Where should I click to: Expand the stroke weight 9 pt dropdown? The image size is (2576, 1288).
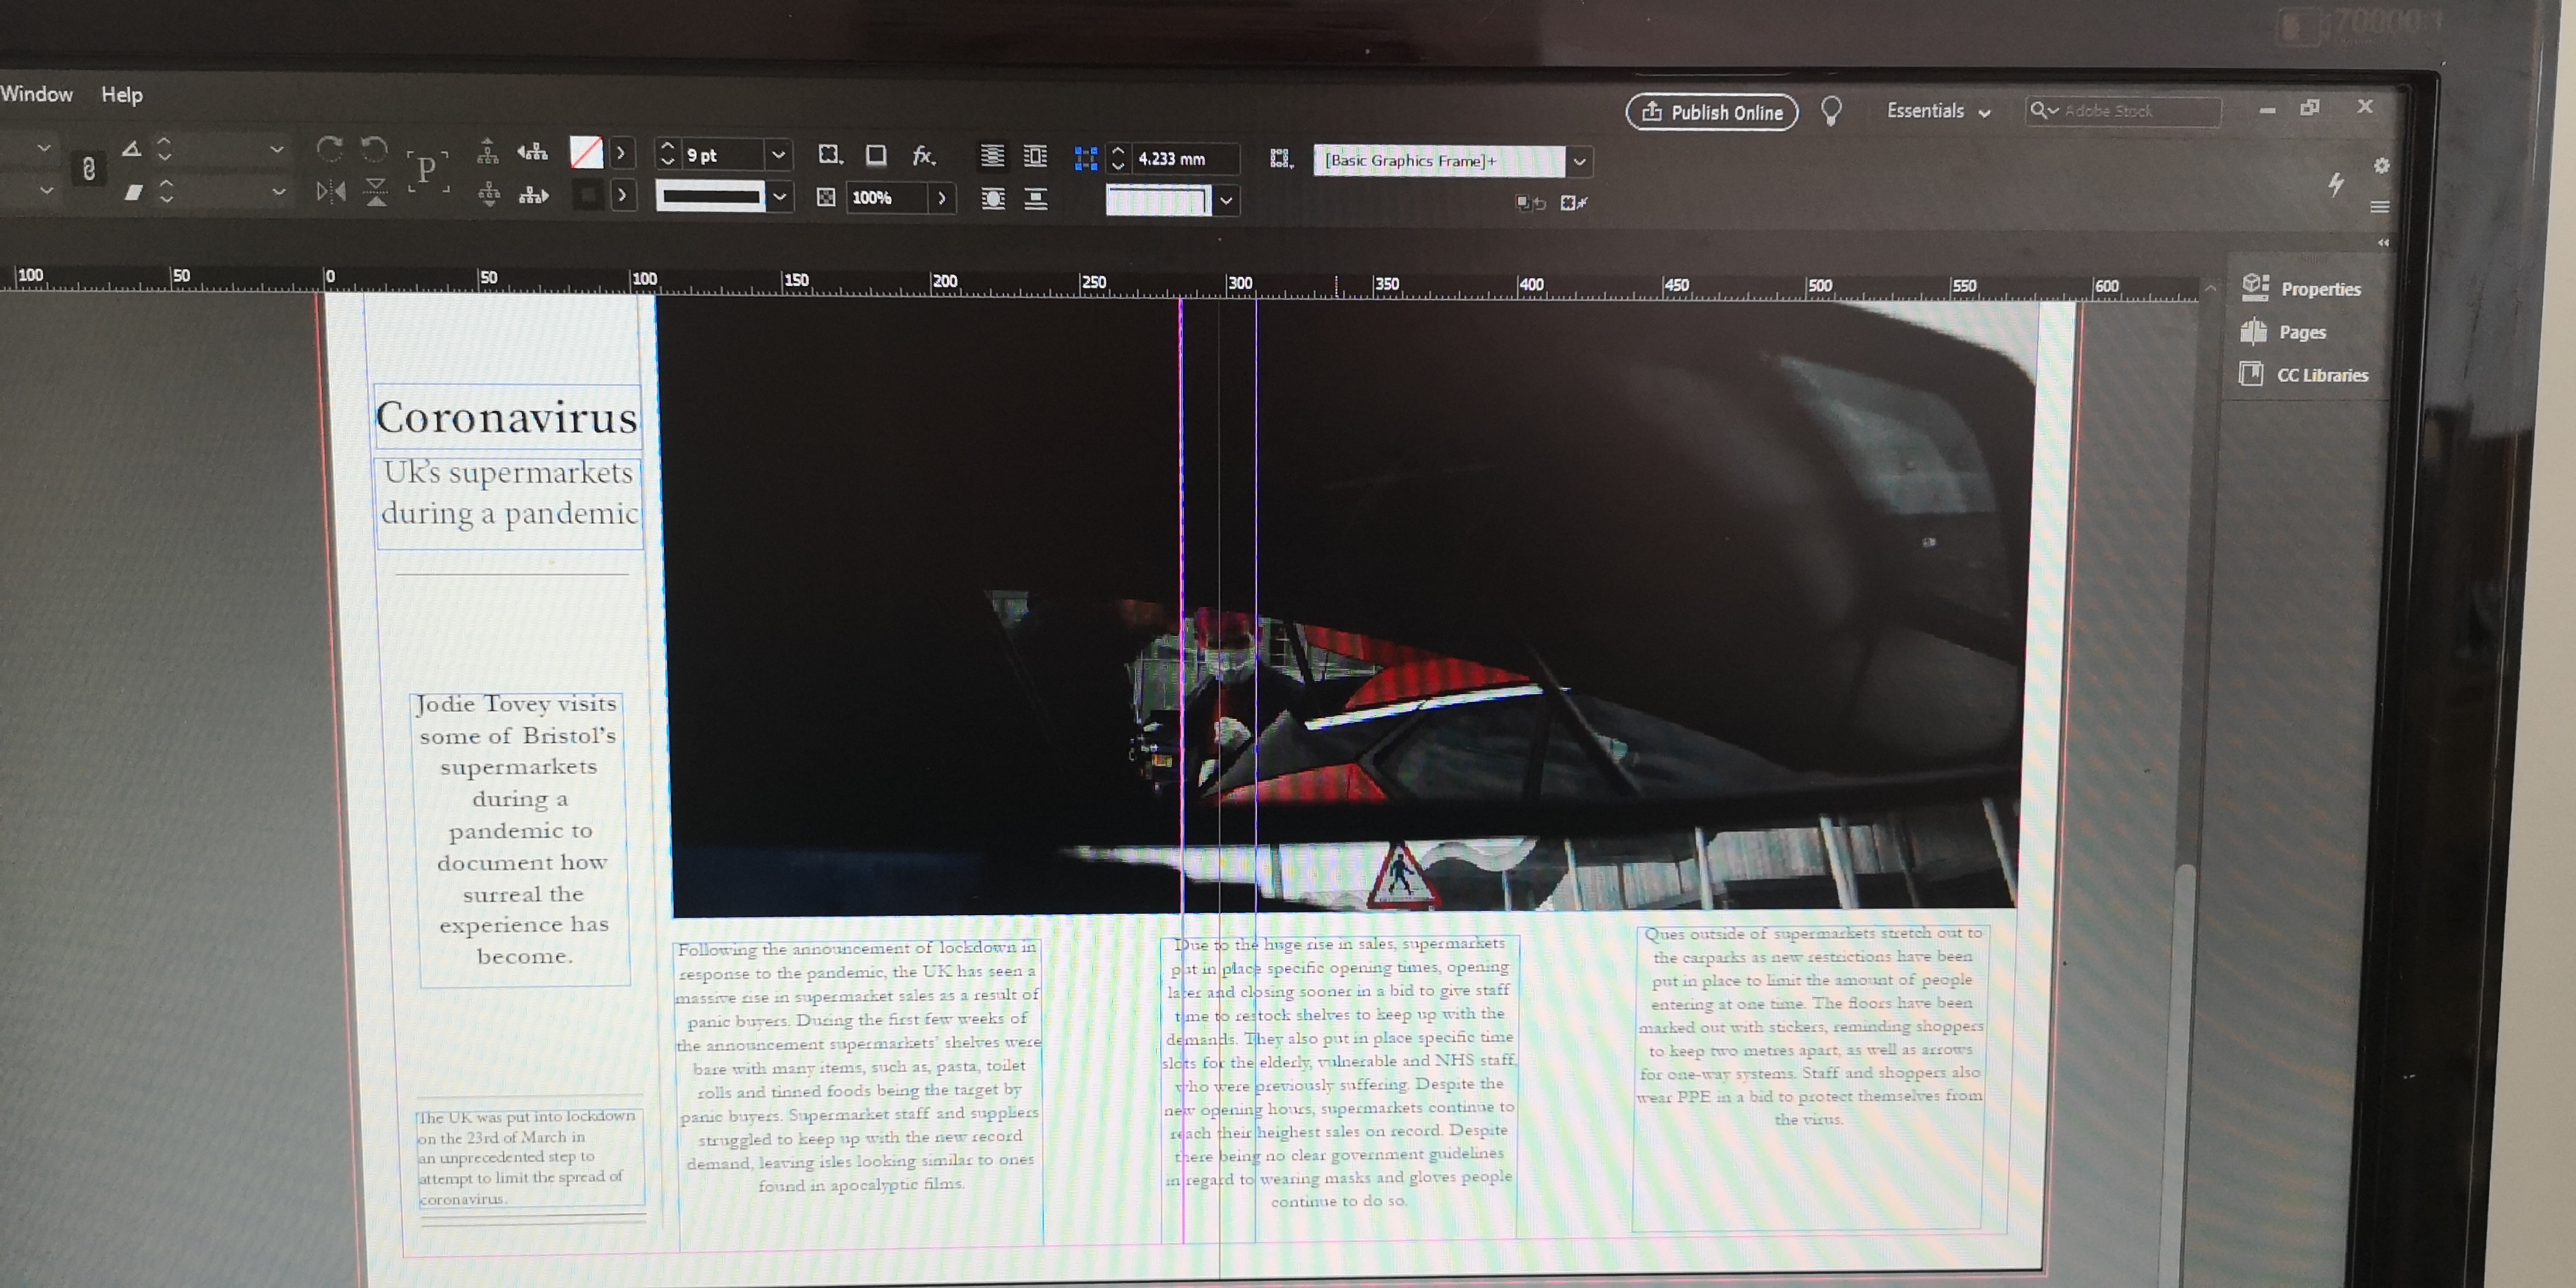[778, 155]
